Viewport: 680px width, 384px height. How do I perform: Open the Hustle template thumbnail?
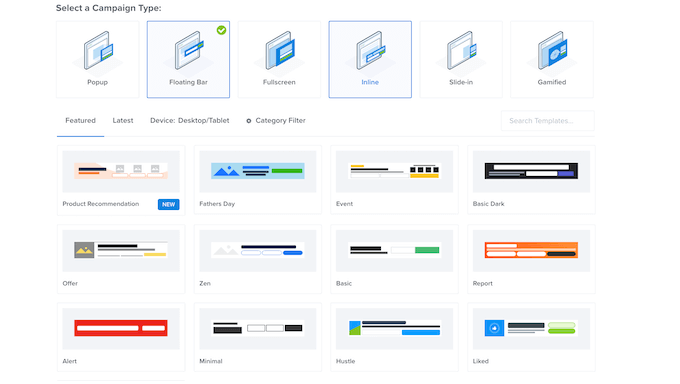pyautogui.click(x=394, y=329)
